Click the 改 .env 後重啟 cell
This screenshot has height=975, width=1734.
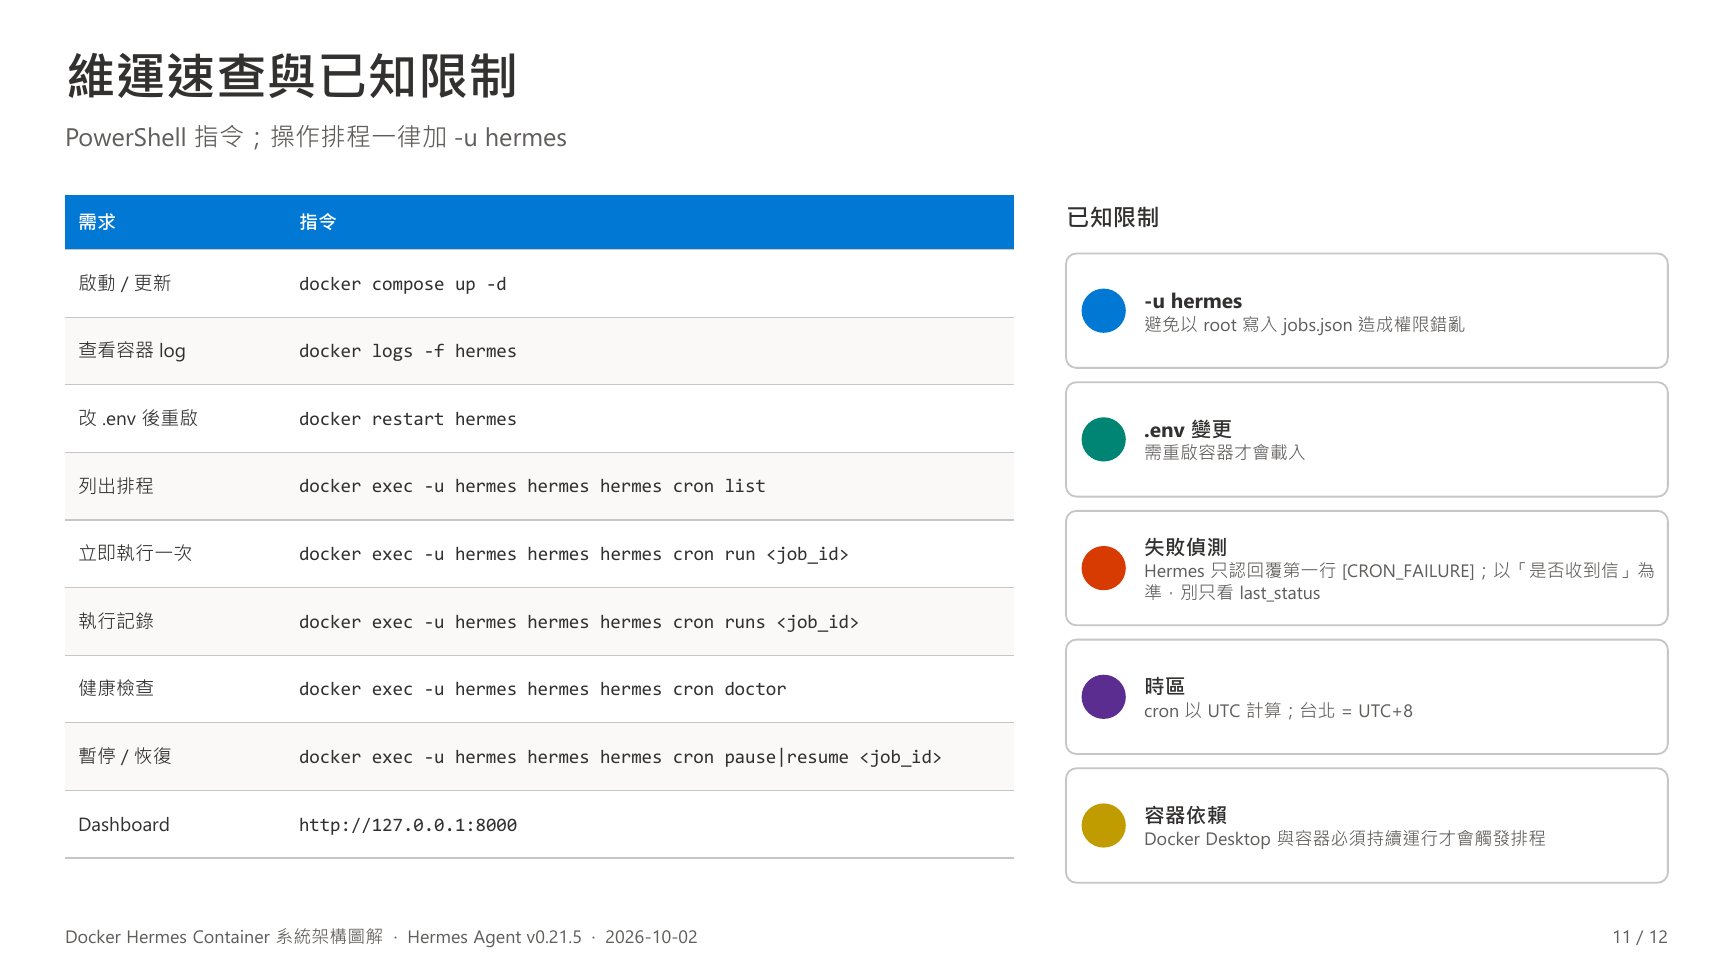click(x=138, y=418)
